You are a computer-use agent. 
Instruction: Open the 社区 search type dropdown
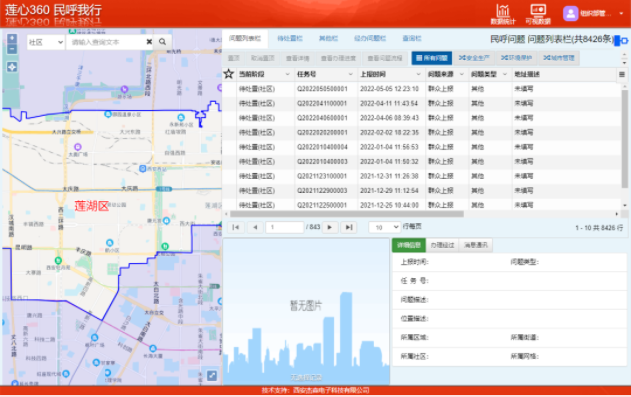pos(45,42)
